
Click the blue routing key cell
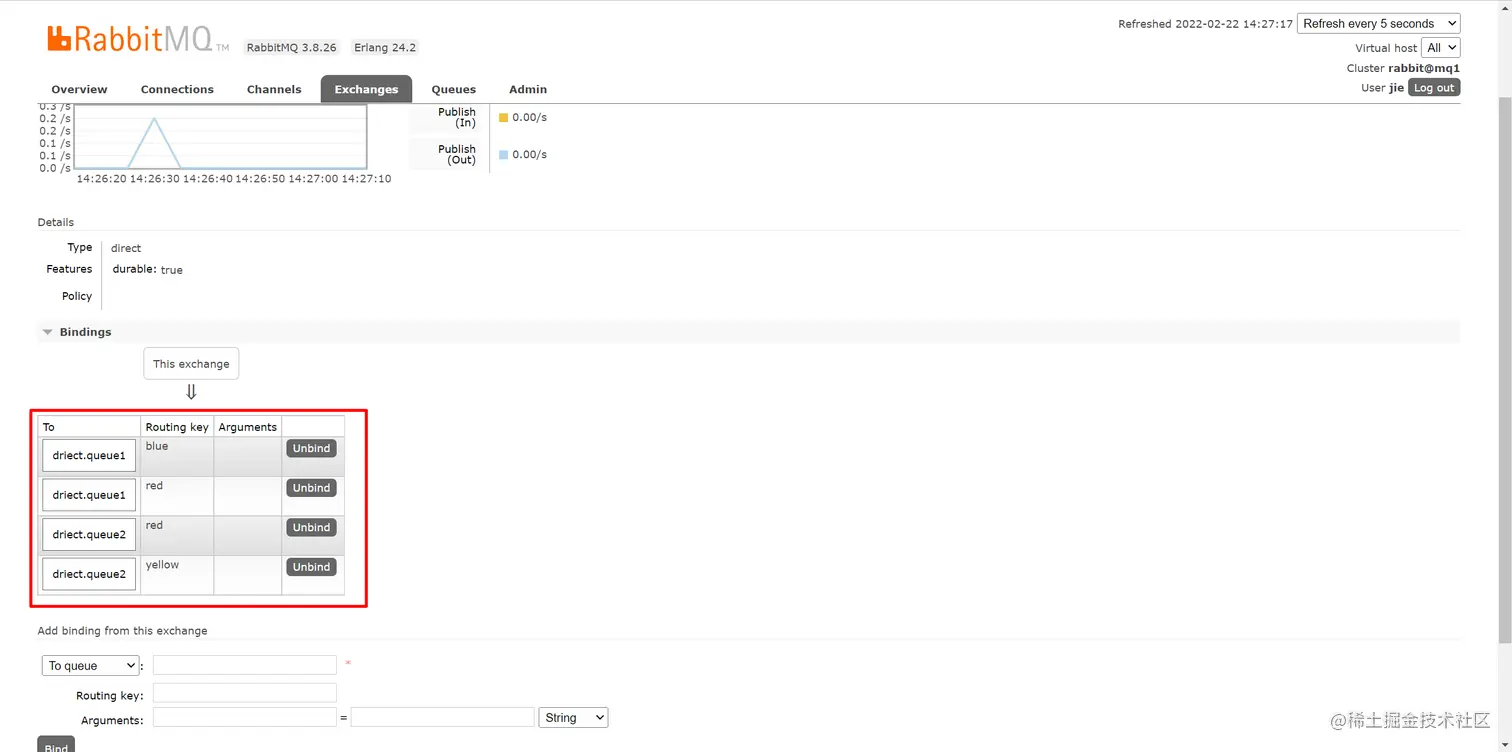click(x=177, y=456)
